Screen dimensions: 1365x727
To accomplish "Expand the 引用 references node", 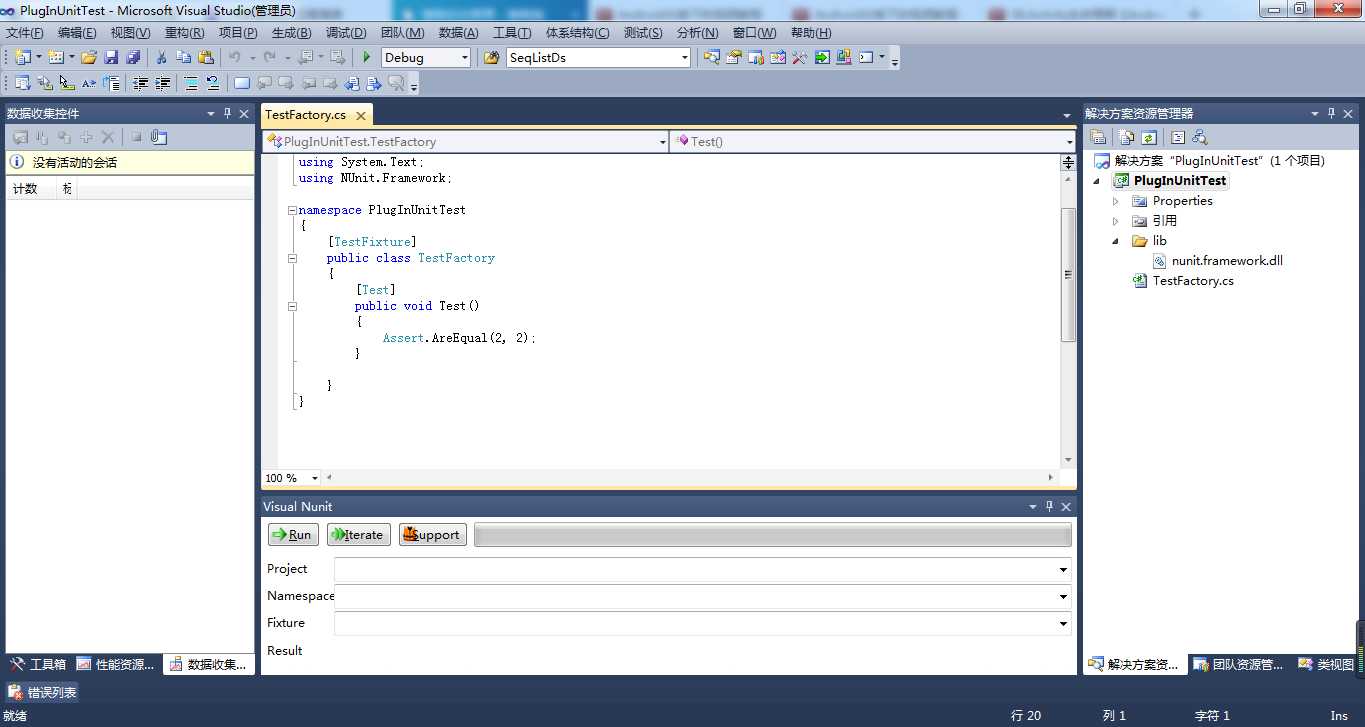I will [1116, 221].
